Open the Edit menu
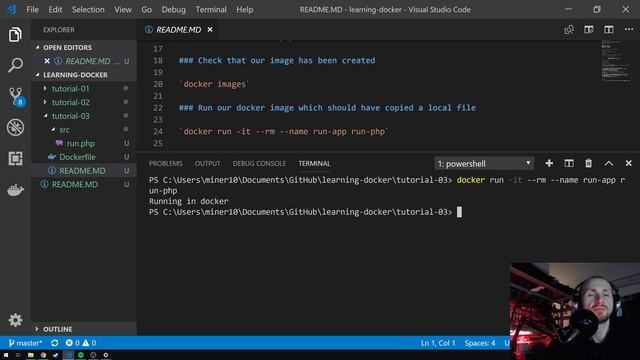 pyautogui.click(x=55, y=9)
